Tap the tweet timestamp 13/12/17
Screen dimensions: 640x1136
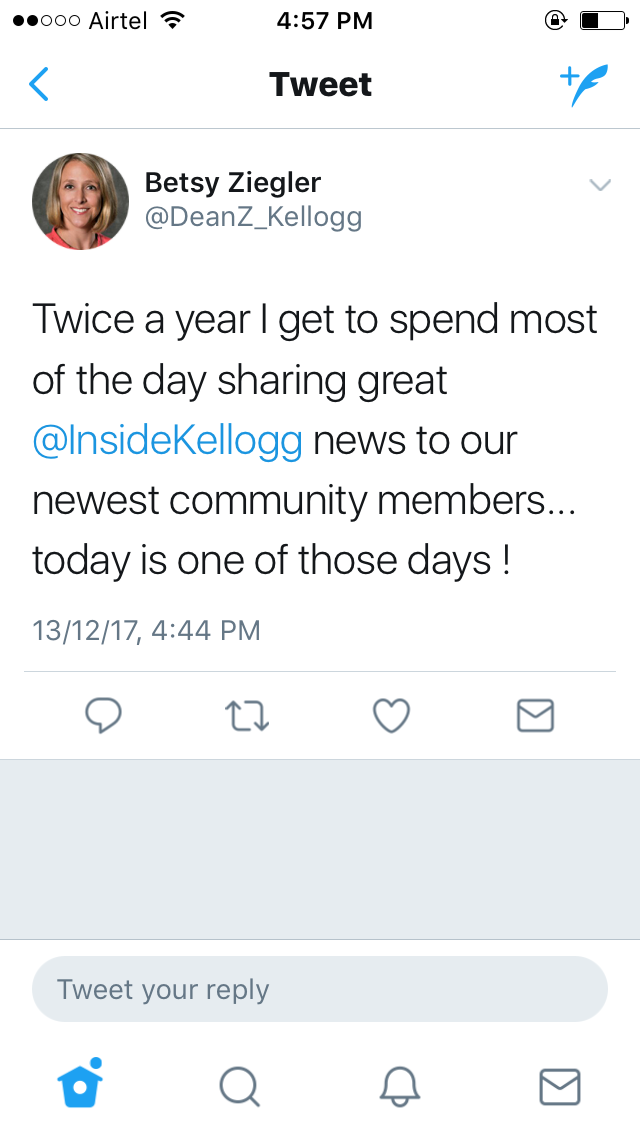(x=145, y=630)
